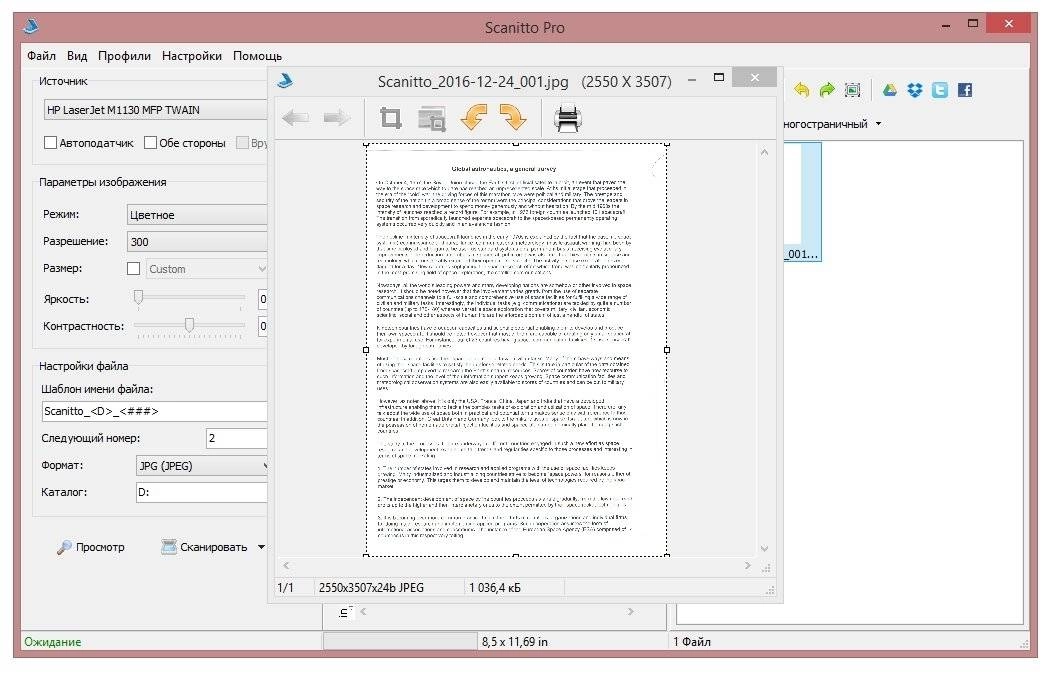Adjust the Яркость slider handle
This screenshot has width=1055, height=677.
139,297
